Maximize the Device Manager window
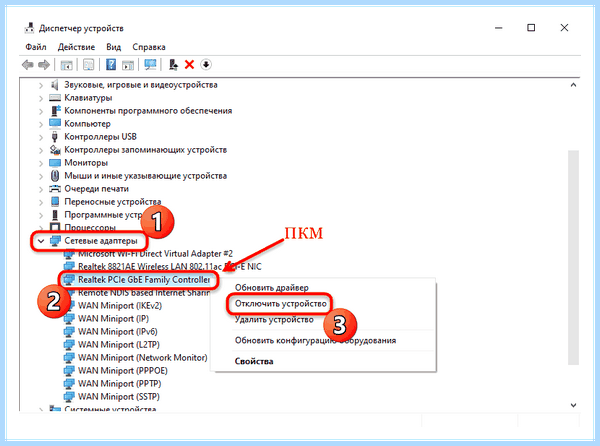 531,28
